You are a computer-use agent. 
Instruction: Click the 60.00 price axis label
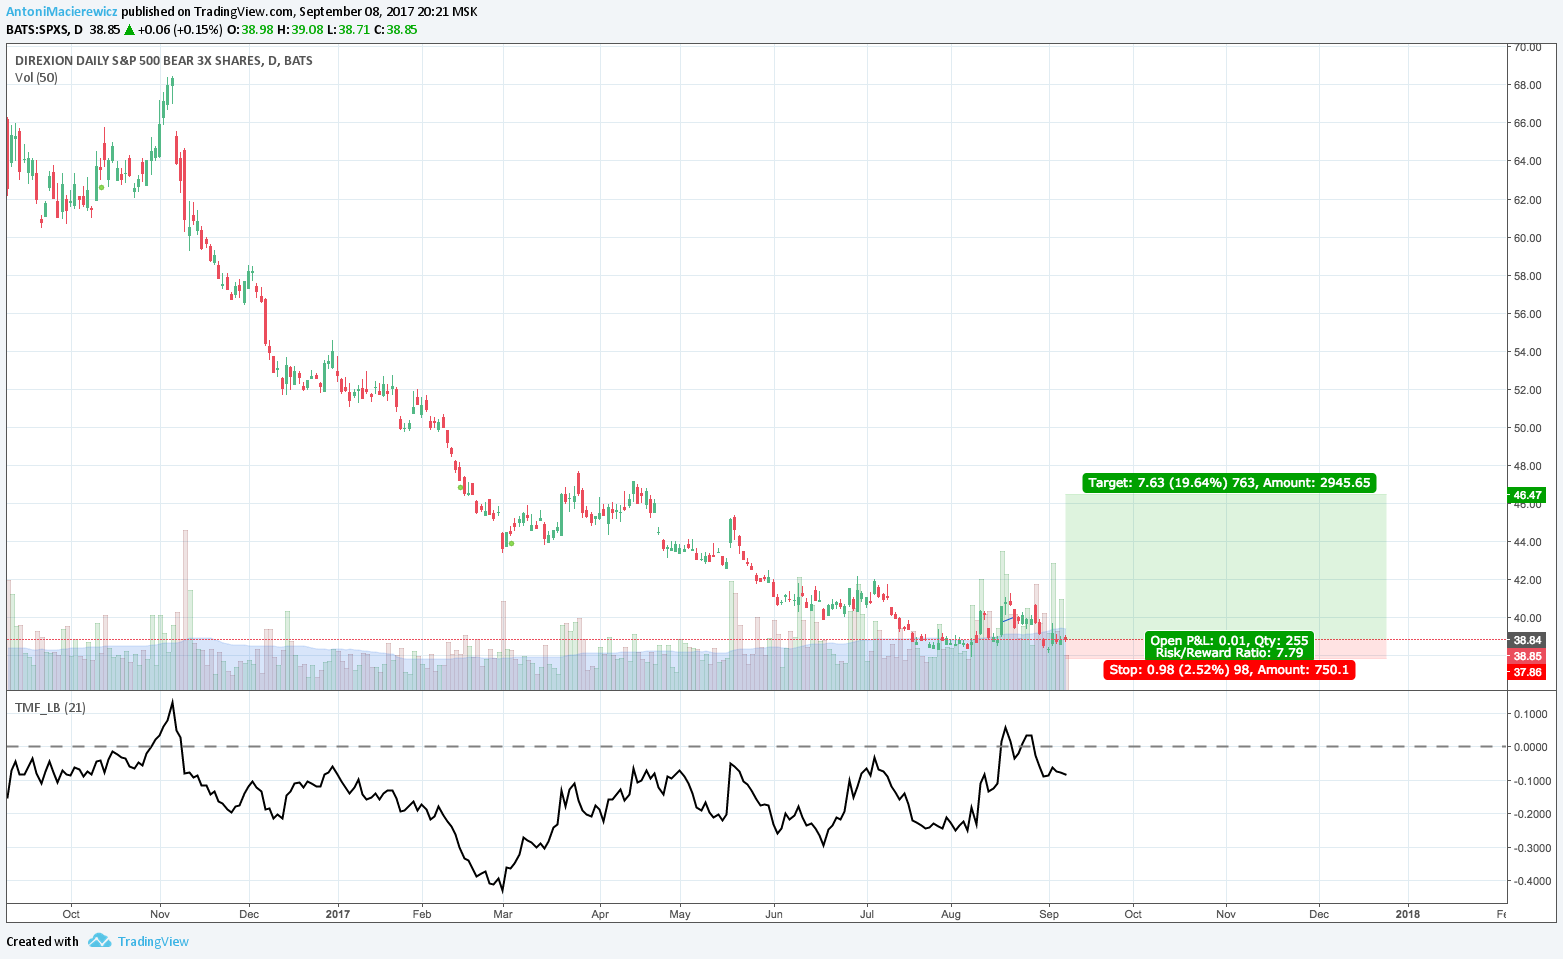point(1527,238)
